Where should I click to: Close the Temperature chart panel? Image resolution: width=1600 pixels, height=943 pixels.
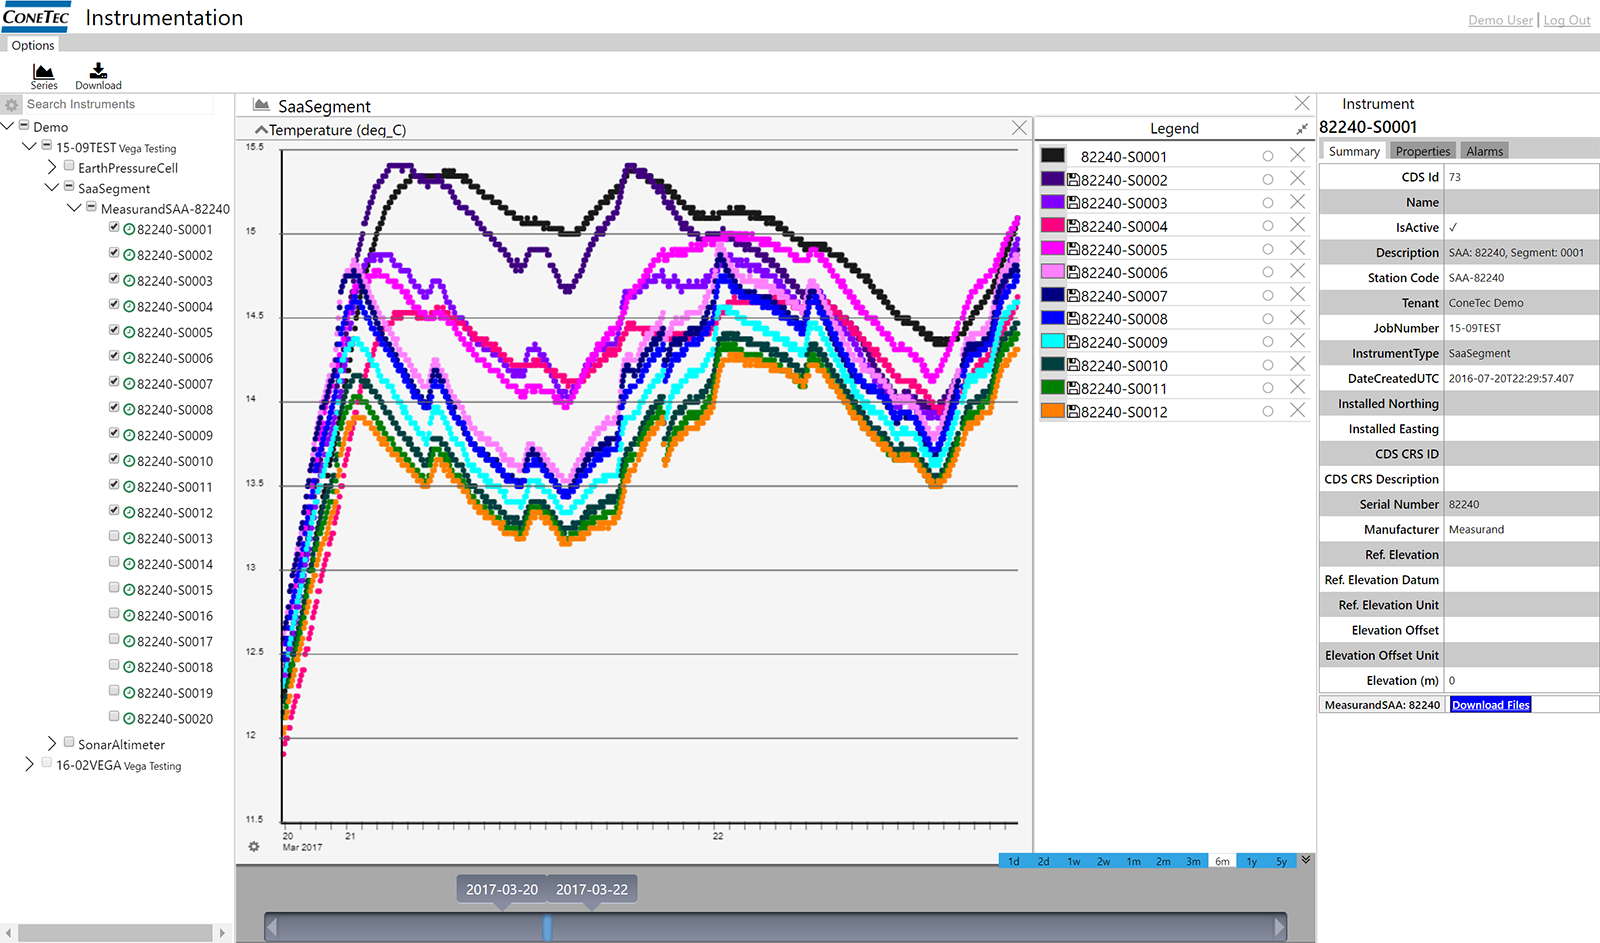pyautogui.click(x=1019, y=128)
